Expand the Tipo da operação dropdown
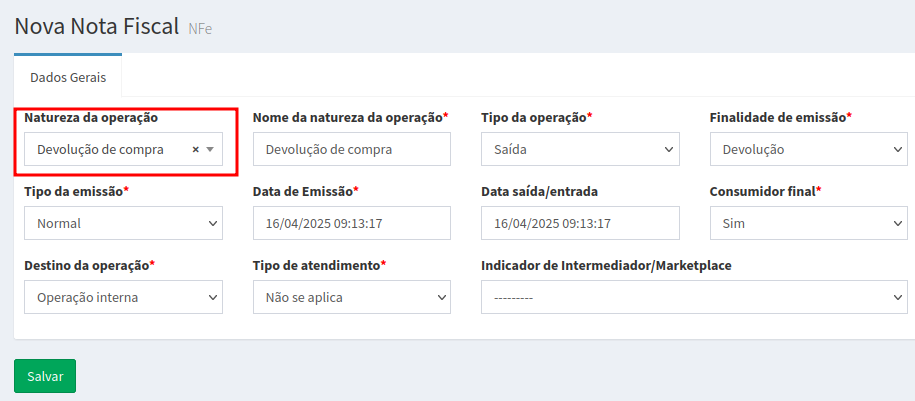 579,150
